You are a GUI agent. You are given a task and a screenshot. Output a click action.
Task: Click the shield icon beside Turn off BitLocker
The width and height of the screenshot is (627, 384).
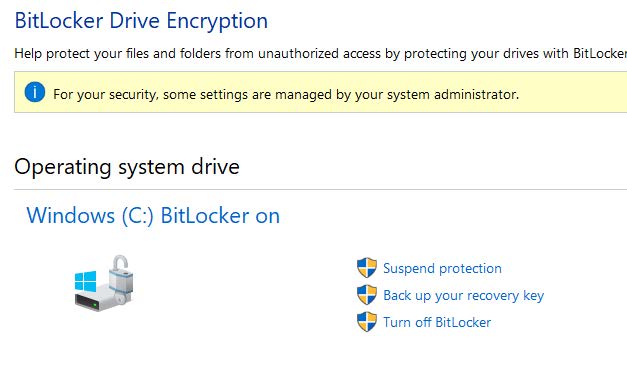[x=367, y=322]
